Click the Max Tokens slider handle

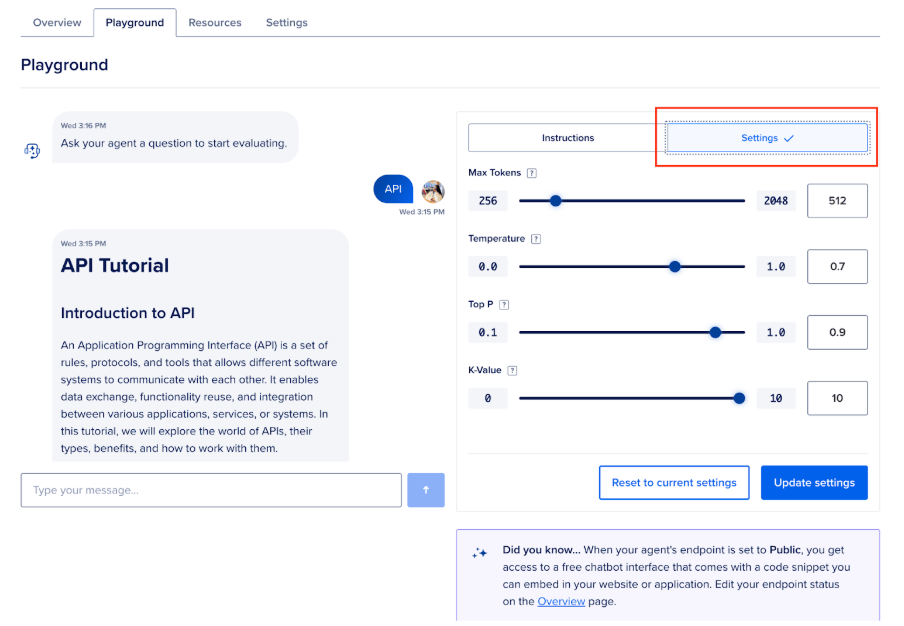[x=555, y=201]
